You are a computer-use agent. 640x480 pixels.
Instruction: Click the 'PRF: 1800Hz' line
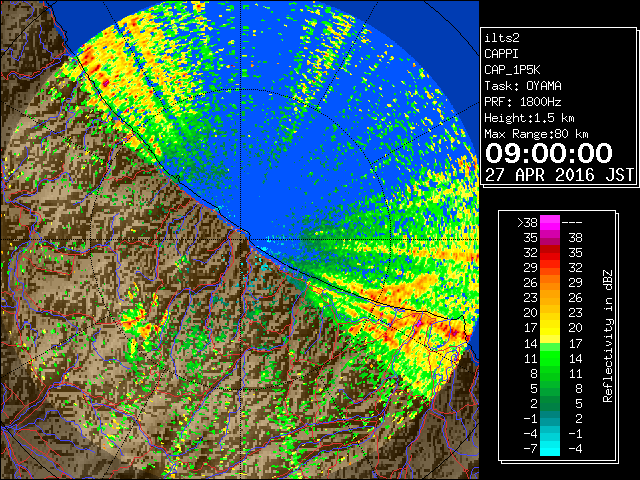click(x=523, y=102)
